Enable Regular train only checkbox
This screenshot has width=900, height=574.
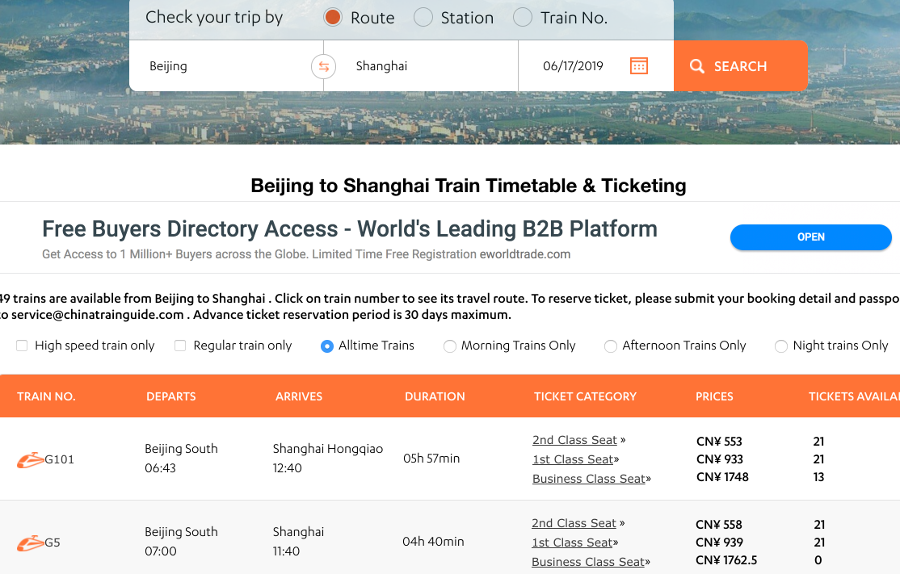tap(180, 346)
